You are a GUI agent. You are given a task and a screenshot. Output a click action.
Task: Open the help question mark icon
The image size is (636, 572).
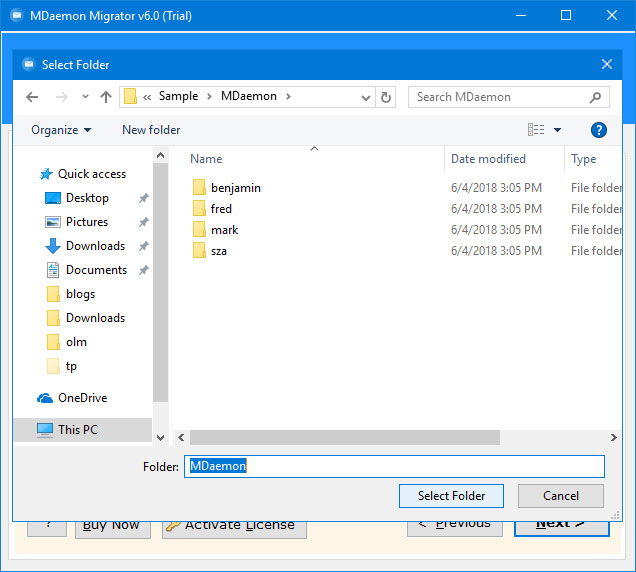(599, 130)
